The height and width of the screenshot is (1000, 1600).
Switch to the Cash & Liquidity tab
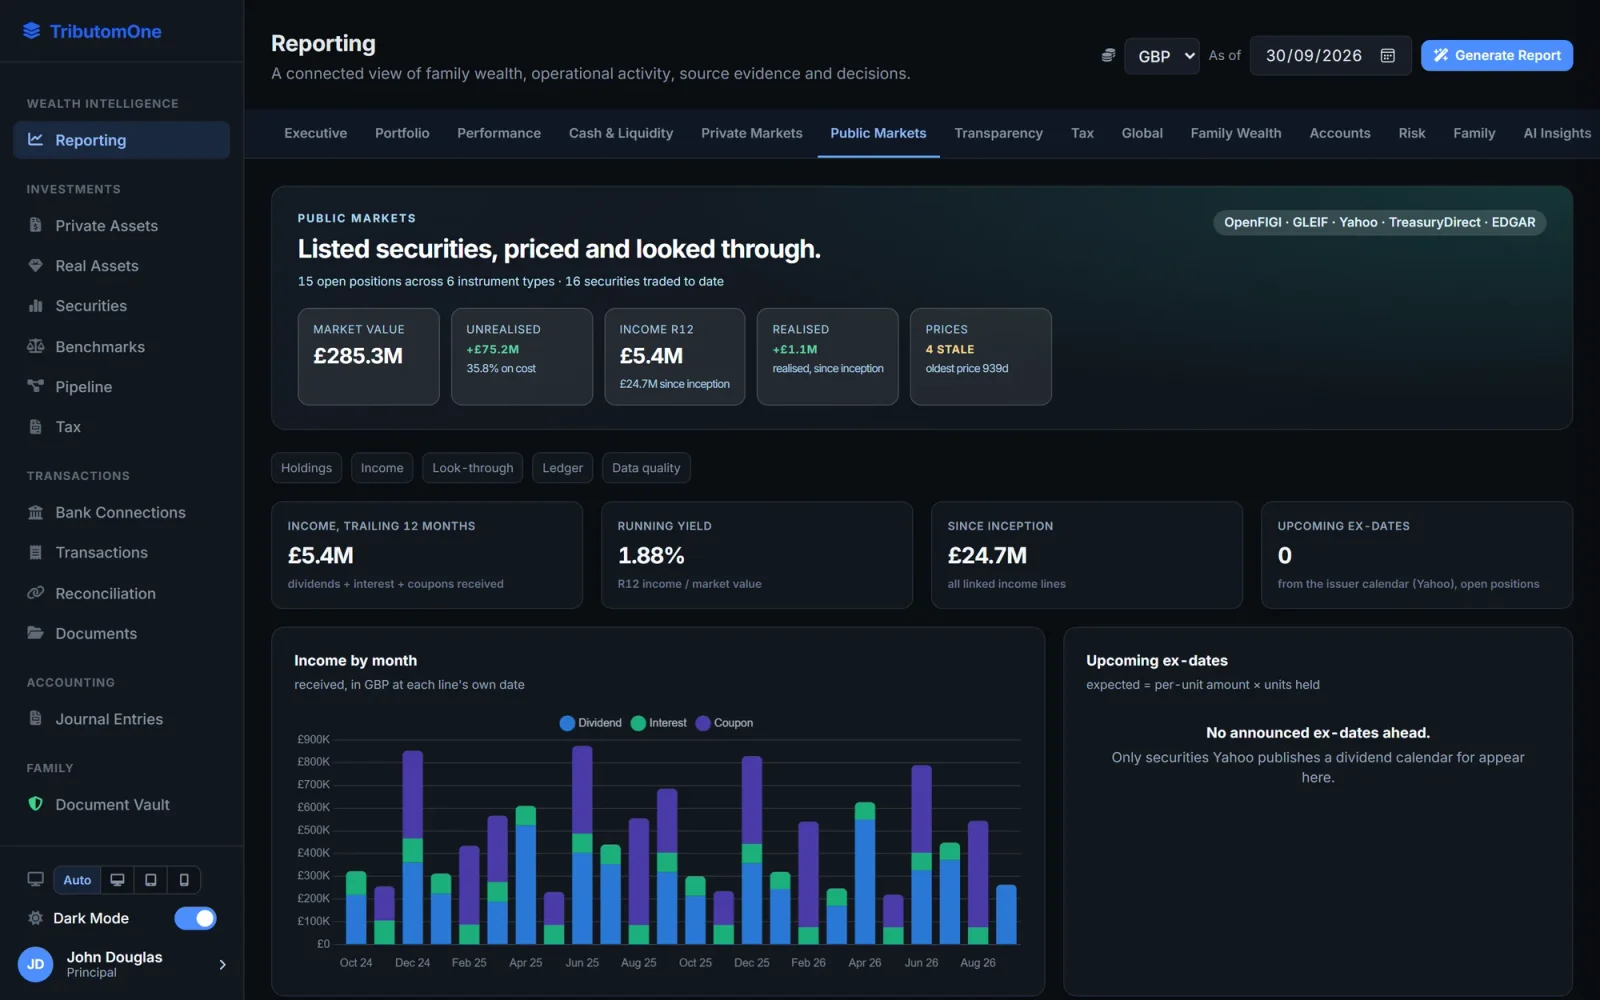tap(621, 133)
